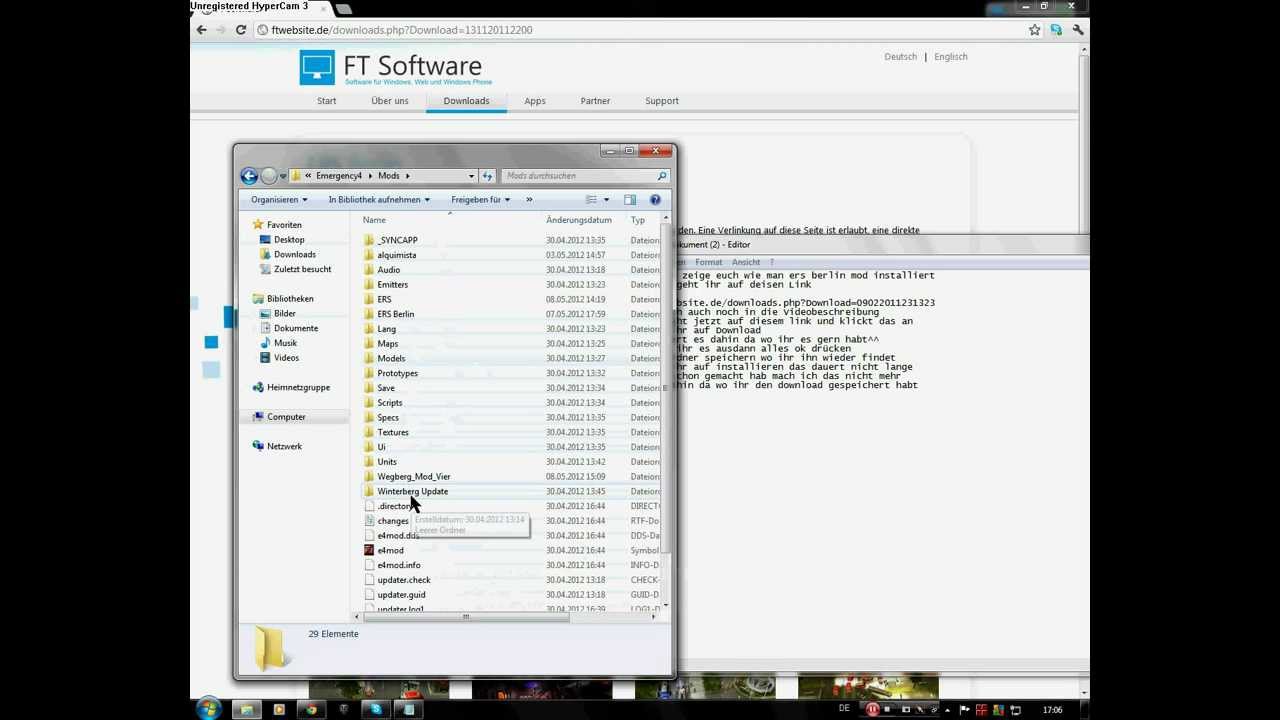Screen dimensions: 1280x720
Task: Switch website language to Englisch
Action: pos(950,57)
